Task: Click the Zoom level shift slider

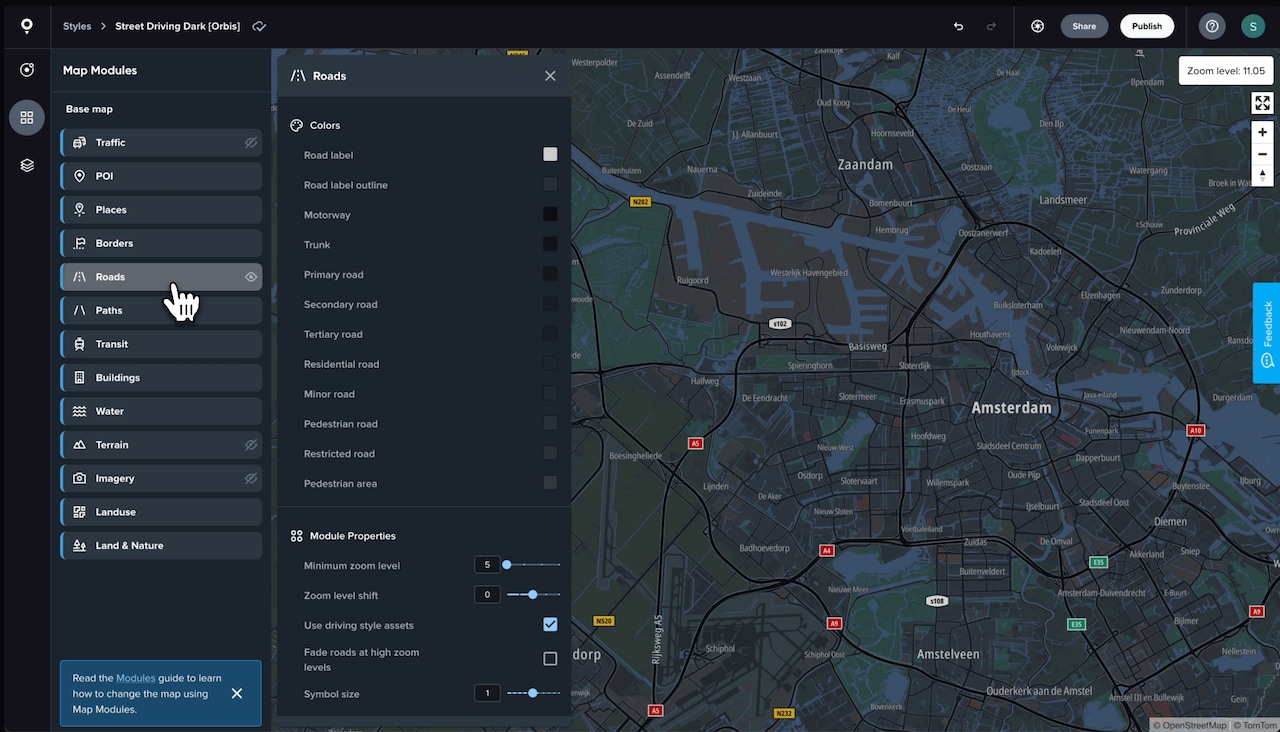Action: (533, 595)
